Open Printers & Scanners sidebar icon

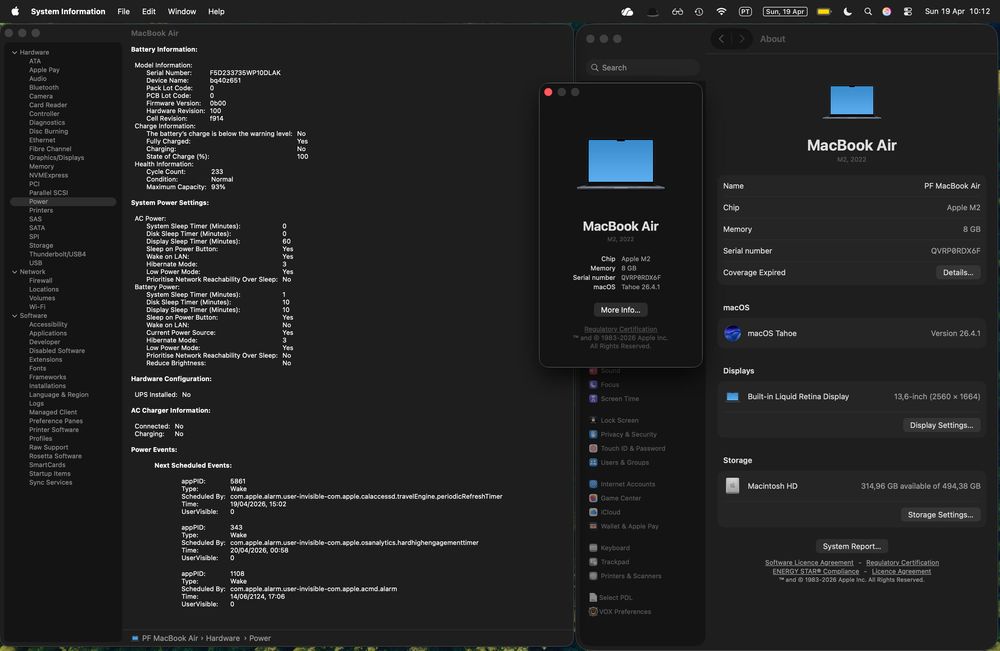593,576
